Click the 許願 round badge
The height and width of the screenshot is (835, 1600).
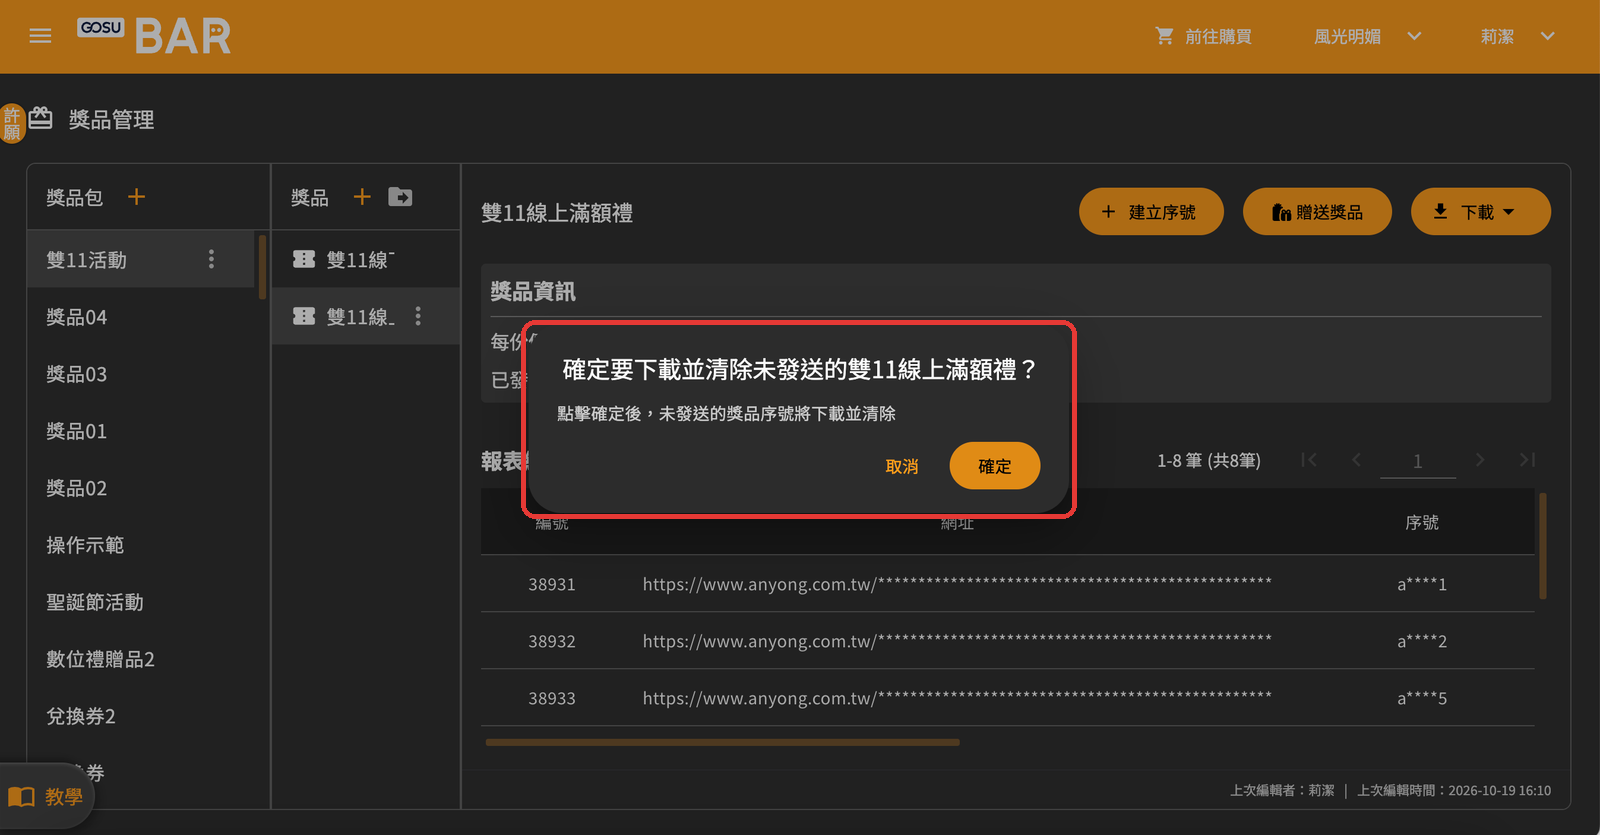click(12, 124)
